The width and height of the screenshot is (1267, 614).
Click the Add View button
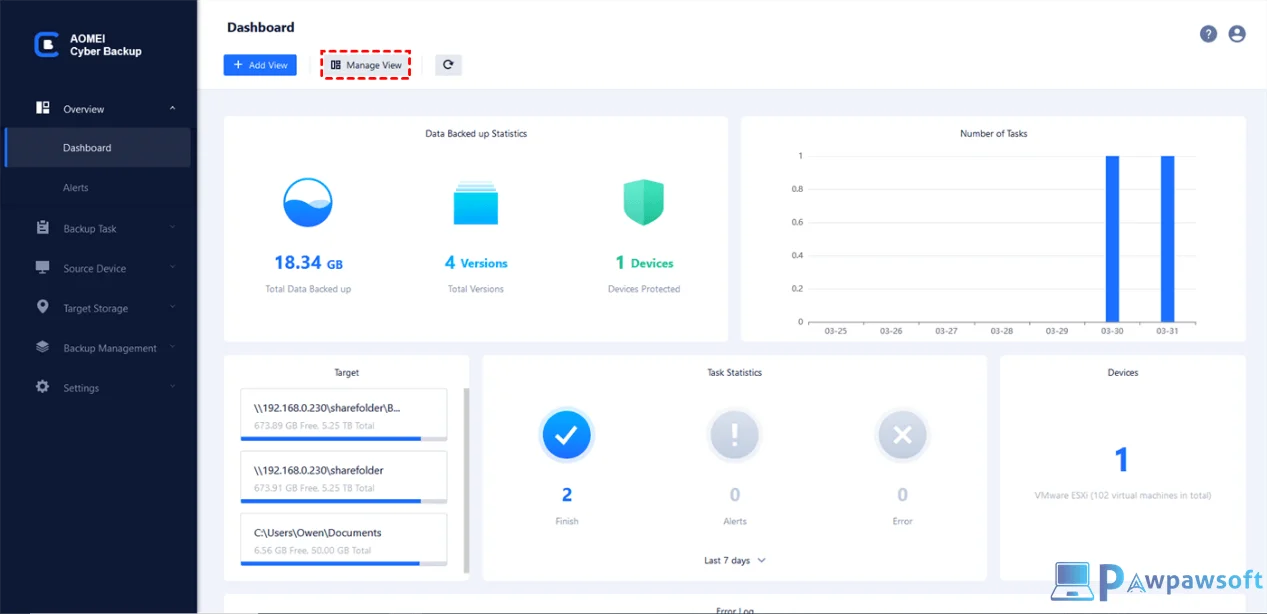pyautogui.click(x=260, y=65)
